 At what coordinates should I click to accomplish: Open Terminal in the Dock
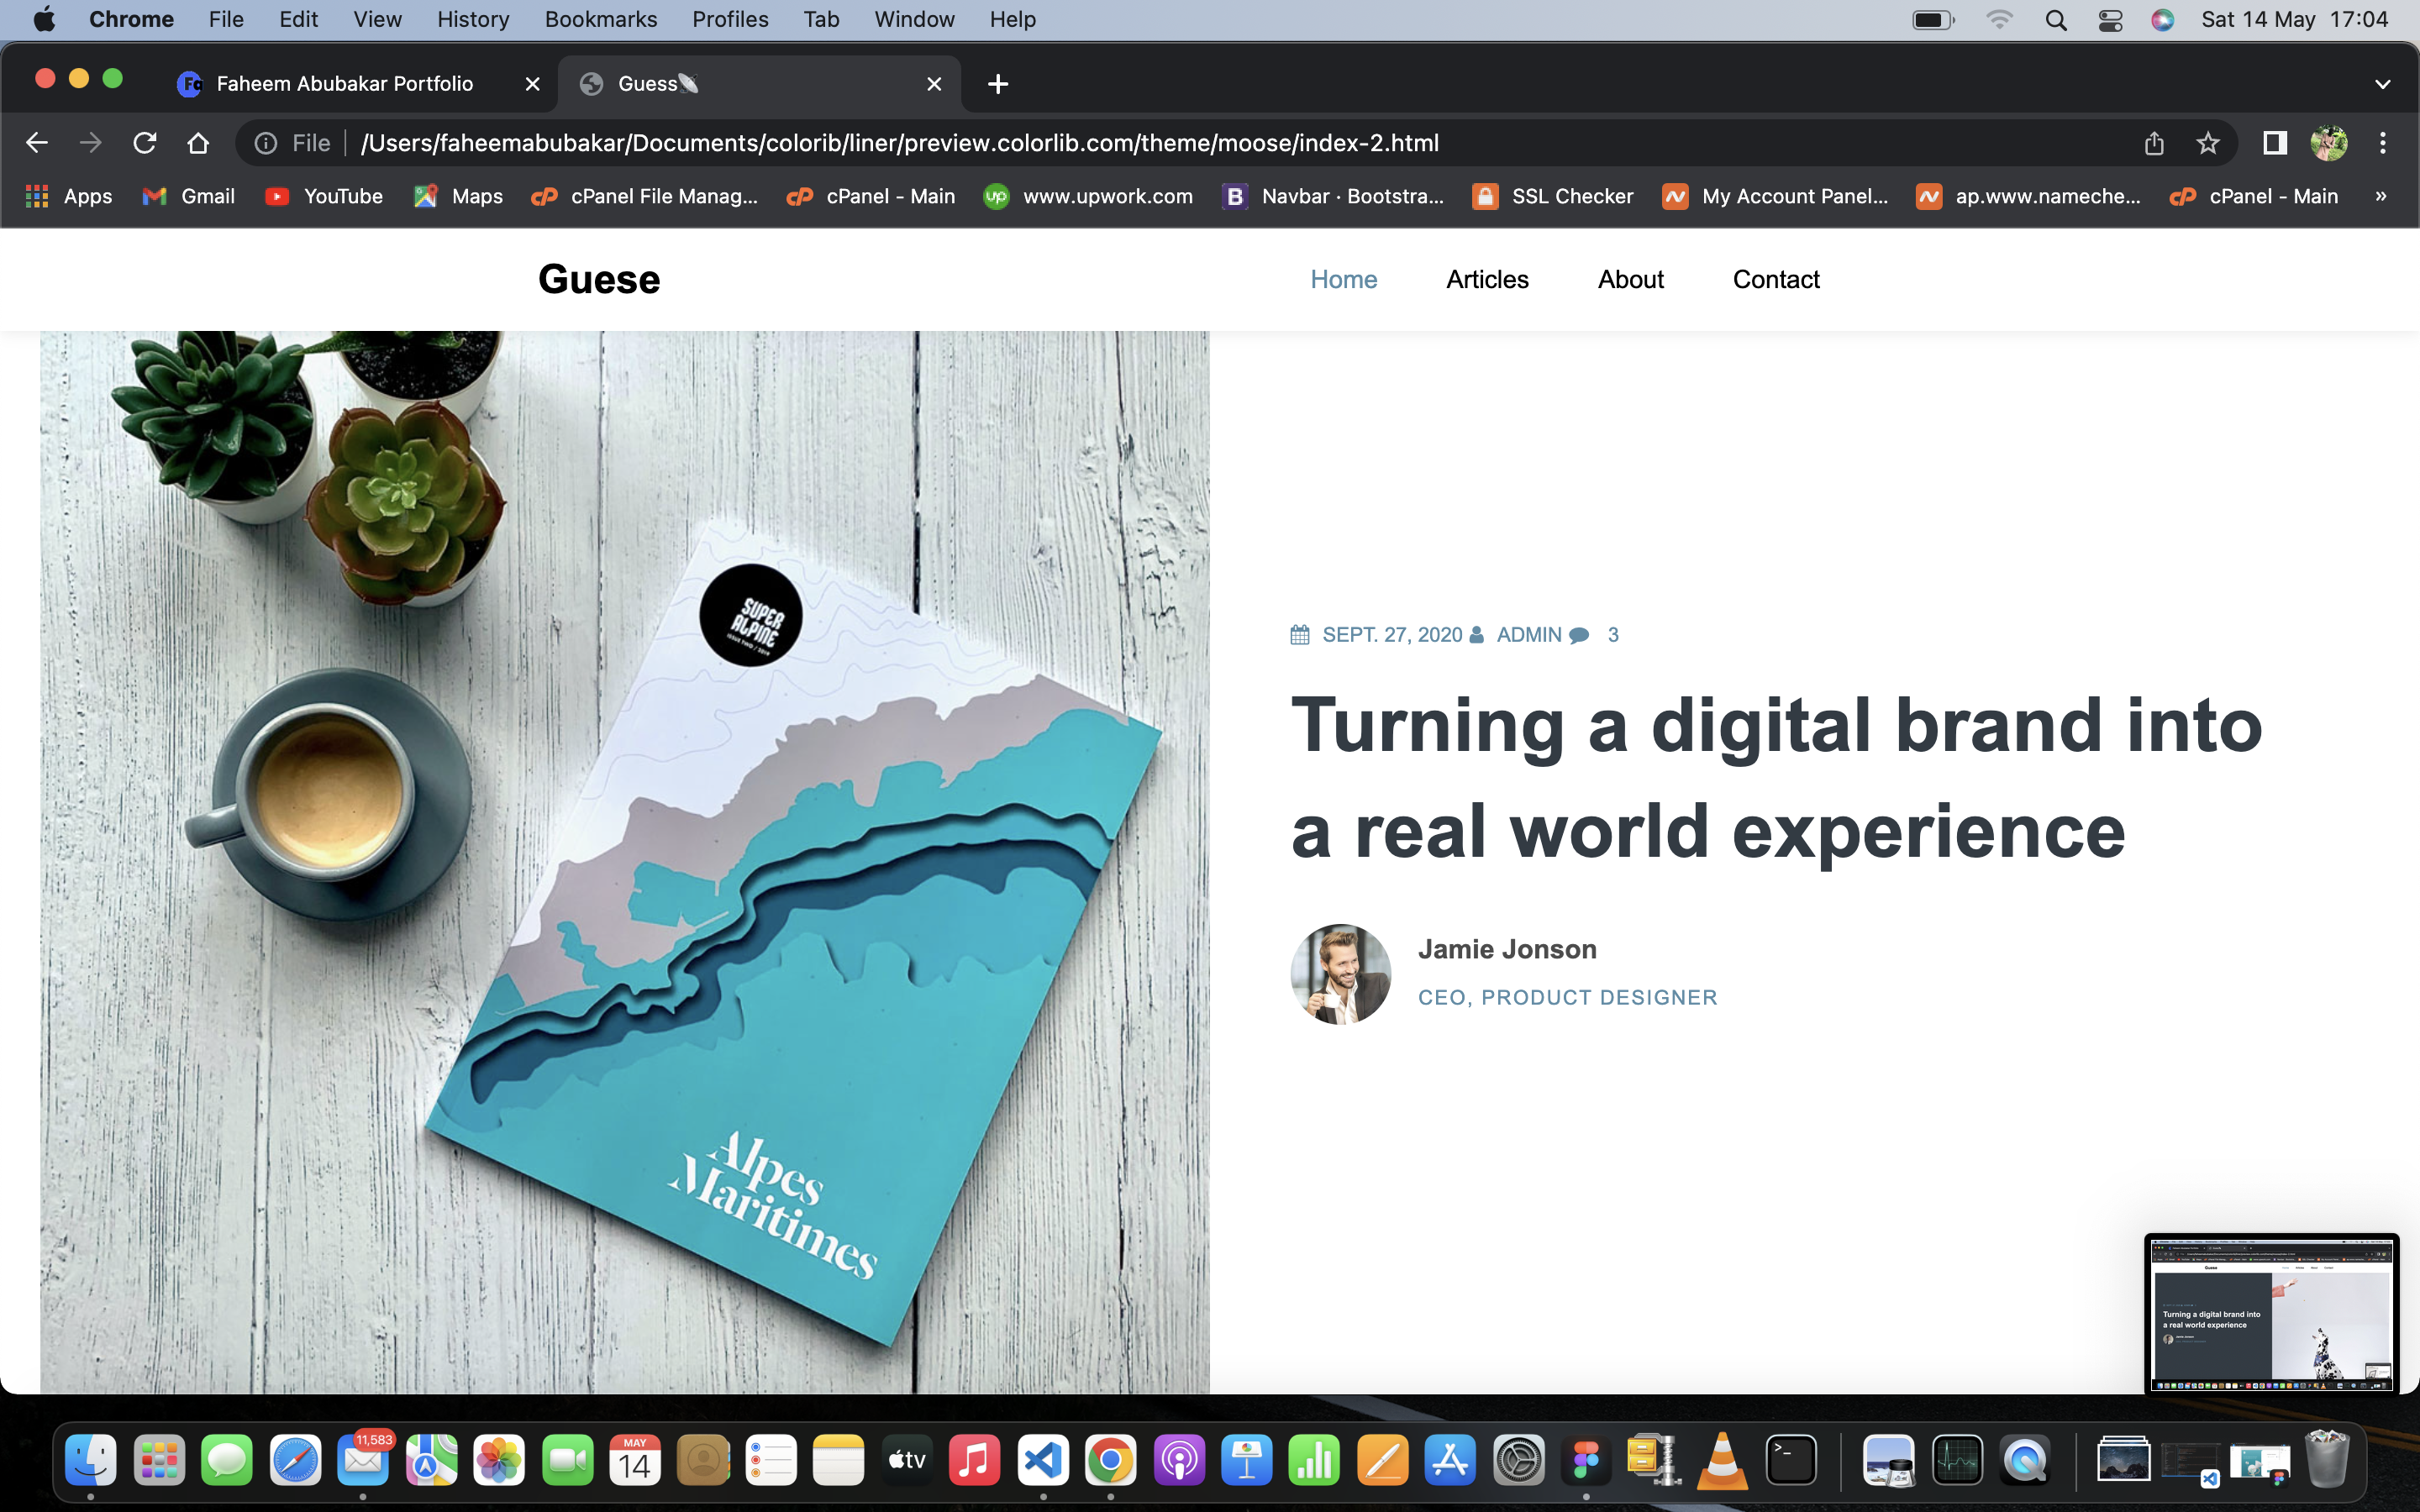pyautogui.click(x=1791, y=1460)
